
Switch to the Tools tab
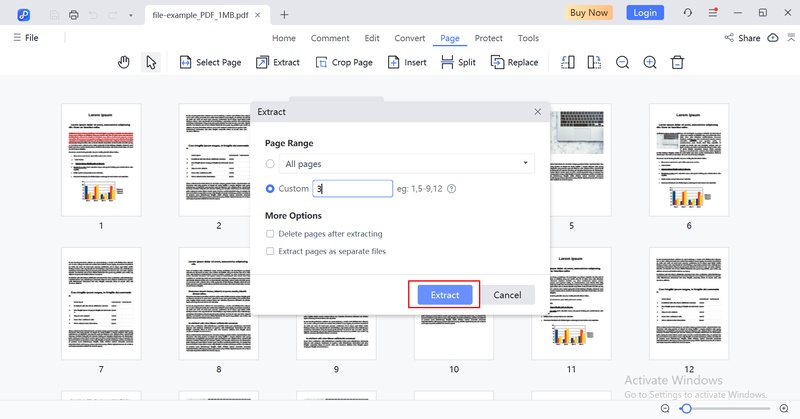coord(528,38)
